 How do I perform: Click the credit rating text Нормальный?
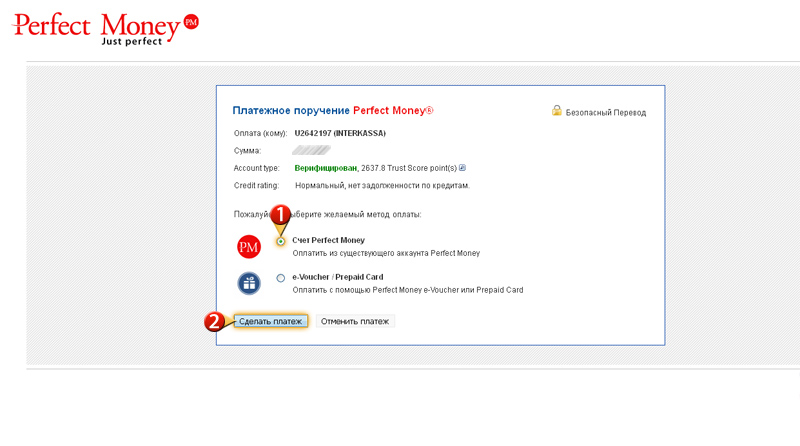383,185
